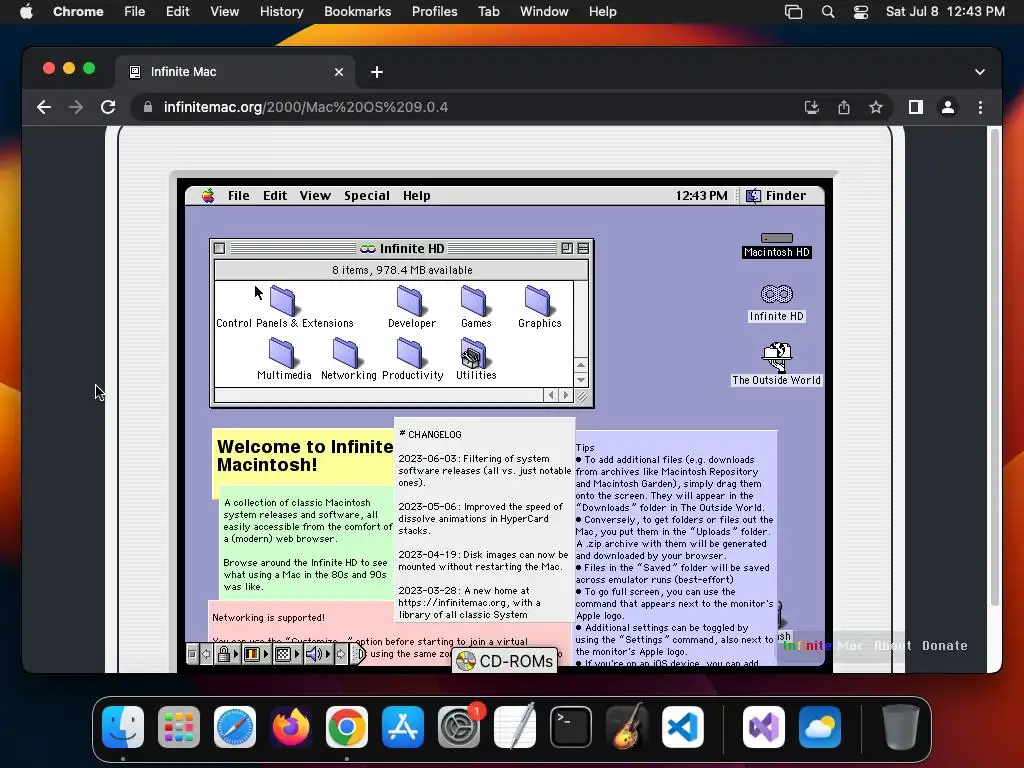The image size is (1024, 768).
Task: Open the classic Edit menu
Action: [x=274, y=196]
